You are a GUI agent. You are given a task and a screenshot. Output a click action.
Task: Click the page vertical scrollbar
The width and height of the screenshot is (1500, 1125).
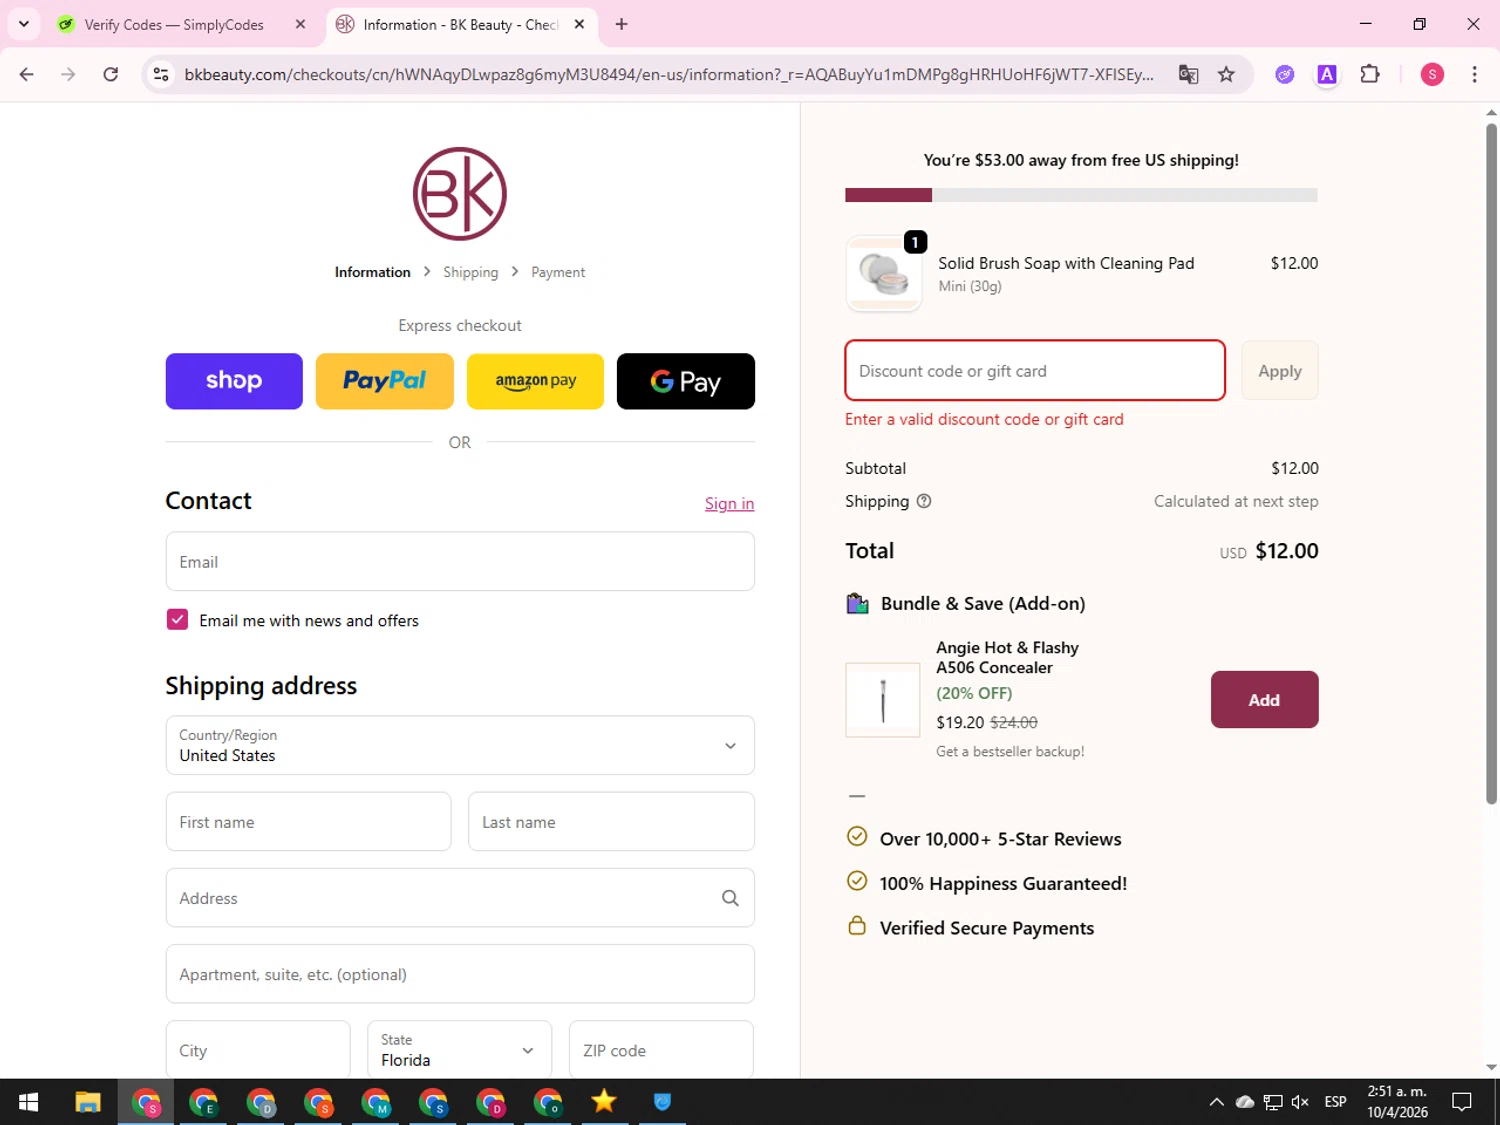(1491, 463)
